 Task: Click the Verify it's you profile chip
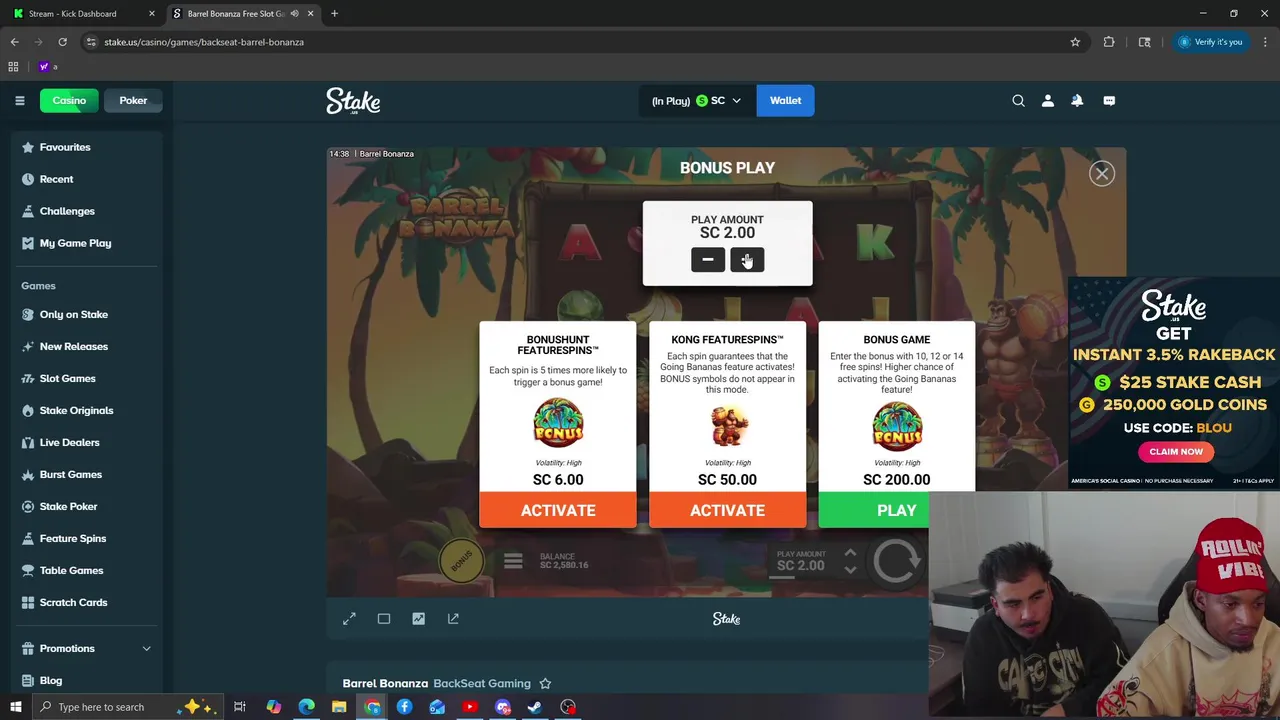(1210, 42)
